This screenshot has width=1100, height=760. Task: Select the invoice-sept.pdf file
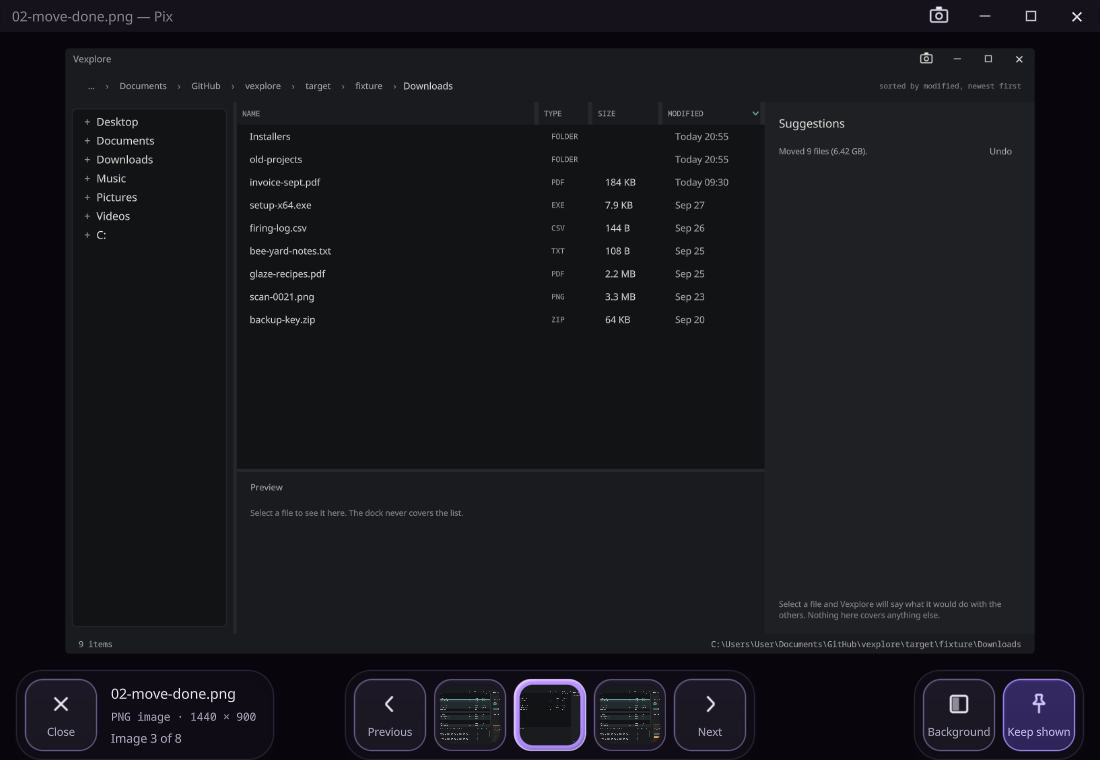click(x=500, y=182)
